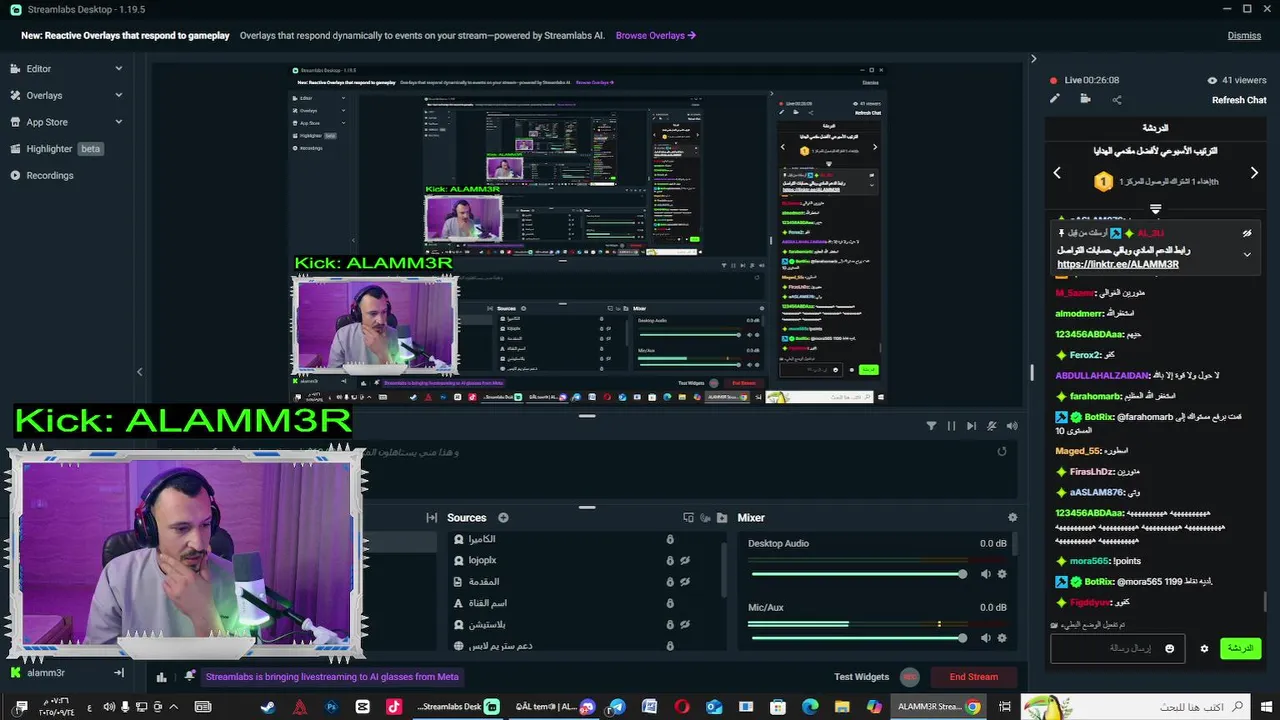
Task: Open Mic/Aux settings gear
Action: click(1002, 638)
